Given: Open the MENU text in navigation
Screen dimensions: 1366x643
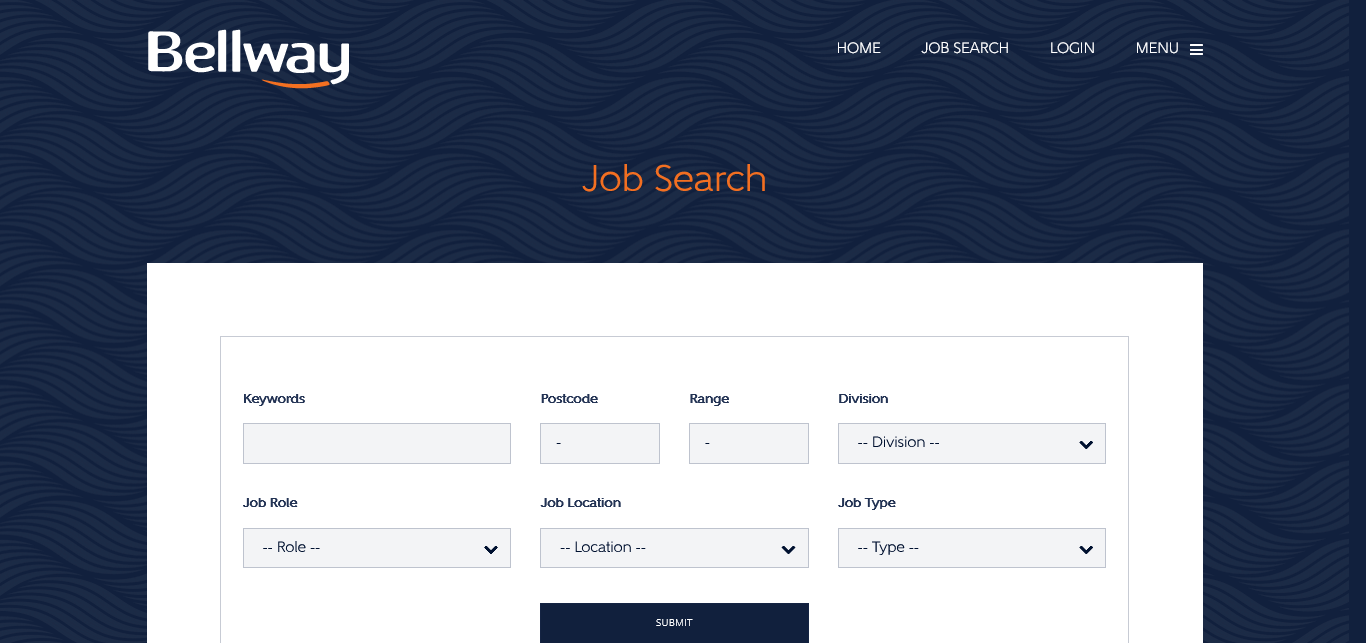Looking at the screenshot, I should coord(1157,48).
